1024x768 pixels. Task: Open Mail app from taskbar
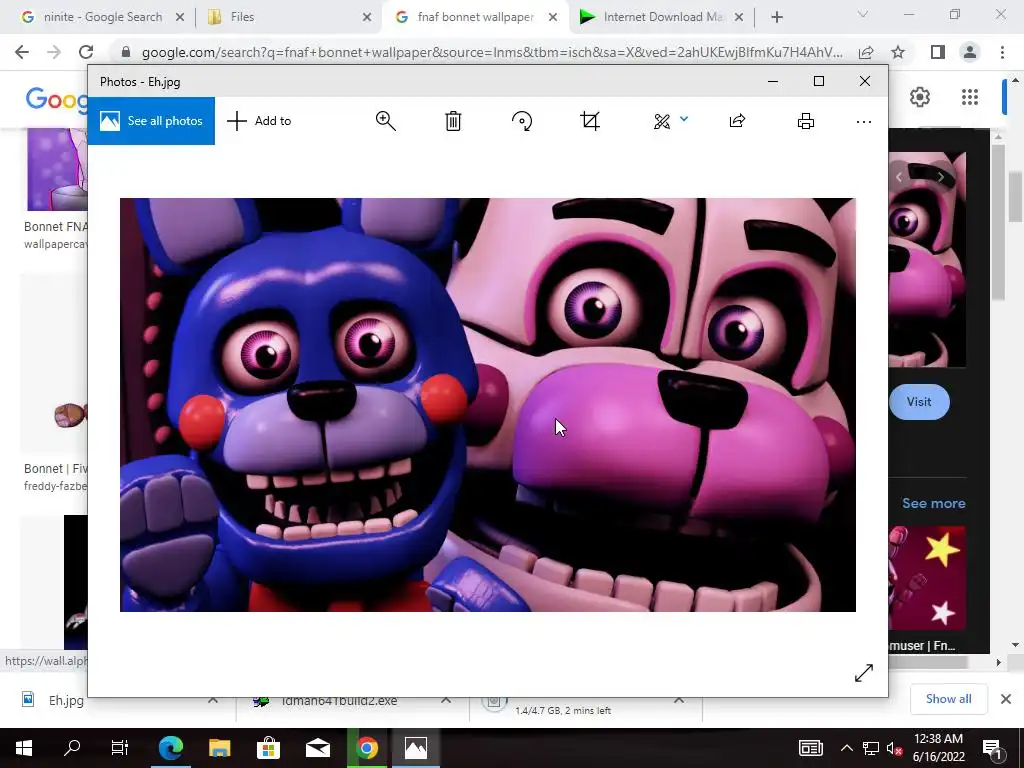[317, 748]
